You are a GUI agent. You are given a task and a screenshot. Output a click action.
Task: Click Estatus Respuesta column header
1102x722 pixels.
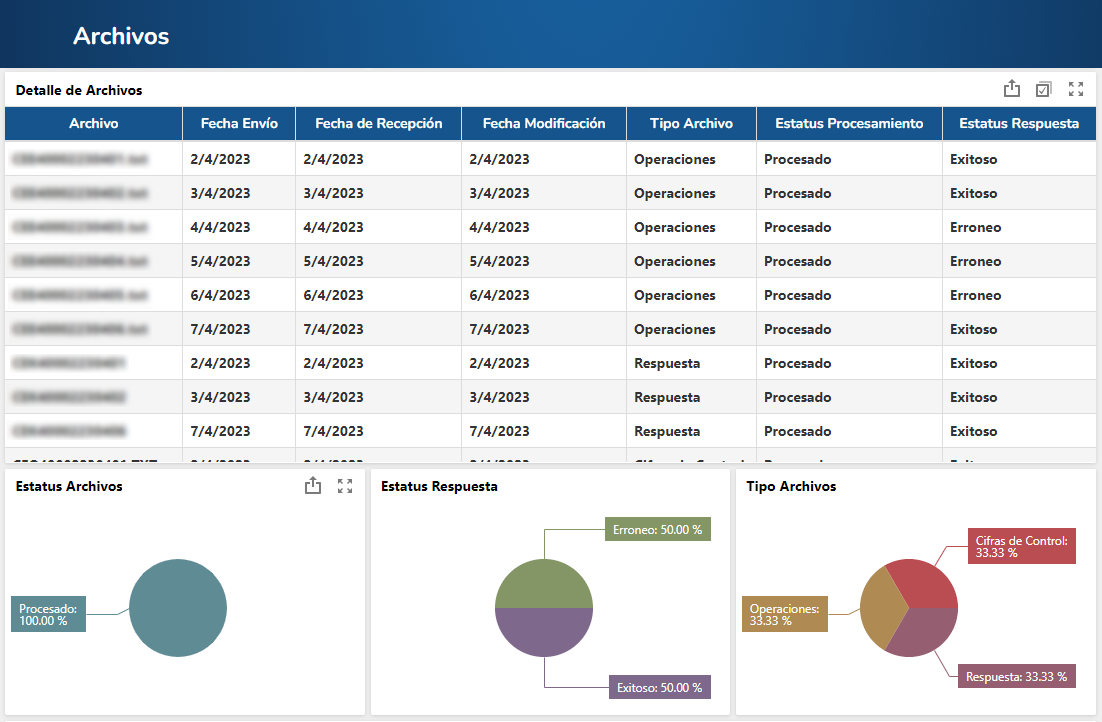[1019, 124]
